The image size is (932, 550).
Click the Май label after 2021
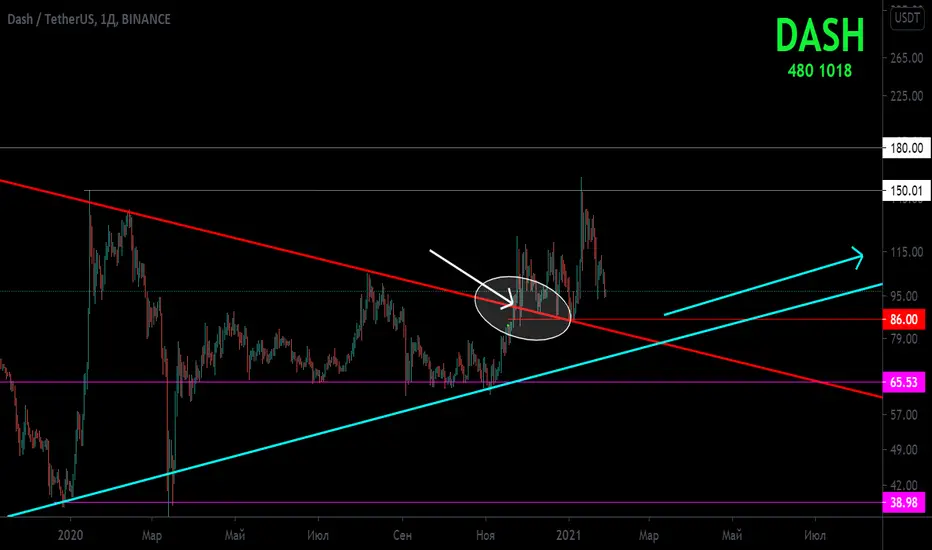tap(732, 535)
